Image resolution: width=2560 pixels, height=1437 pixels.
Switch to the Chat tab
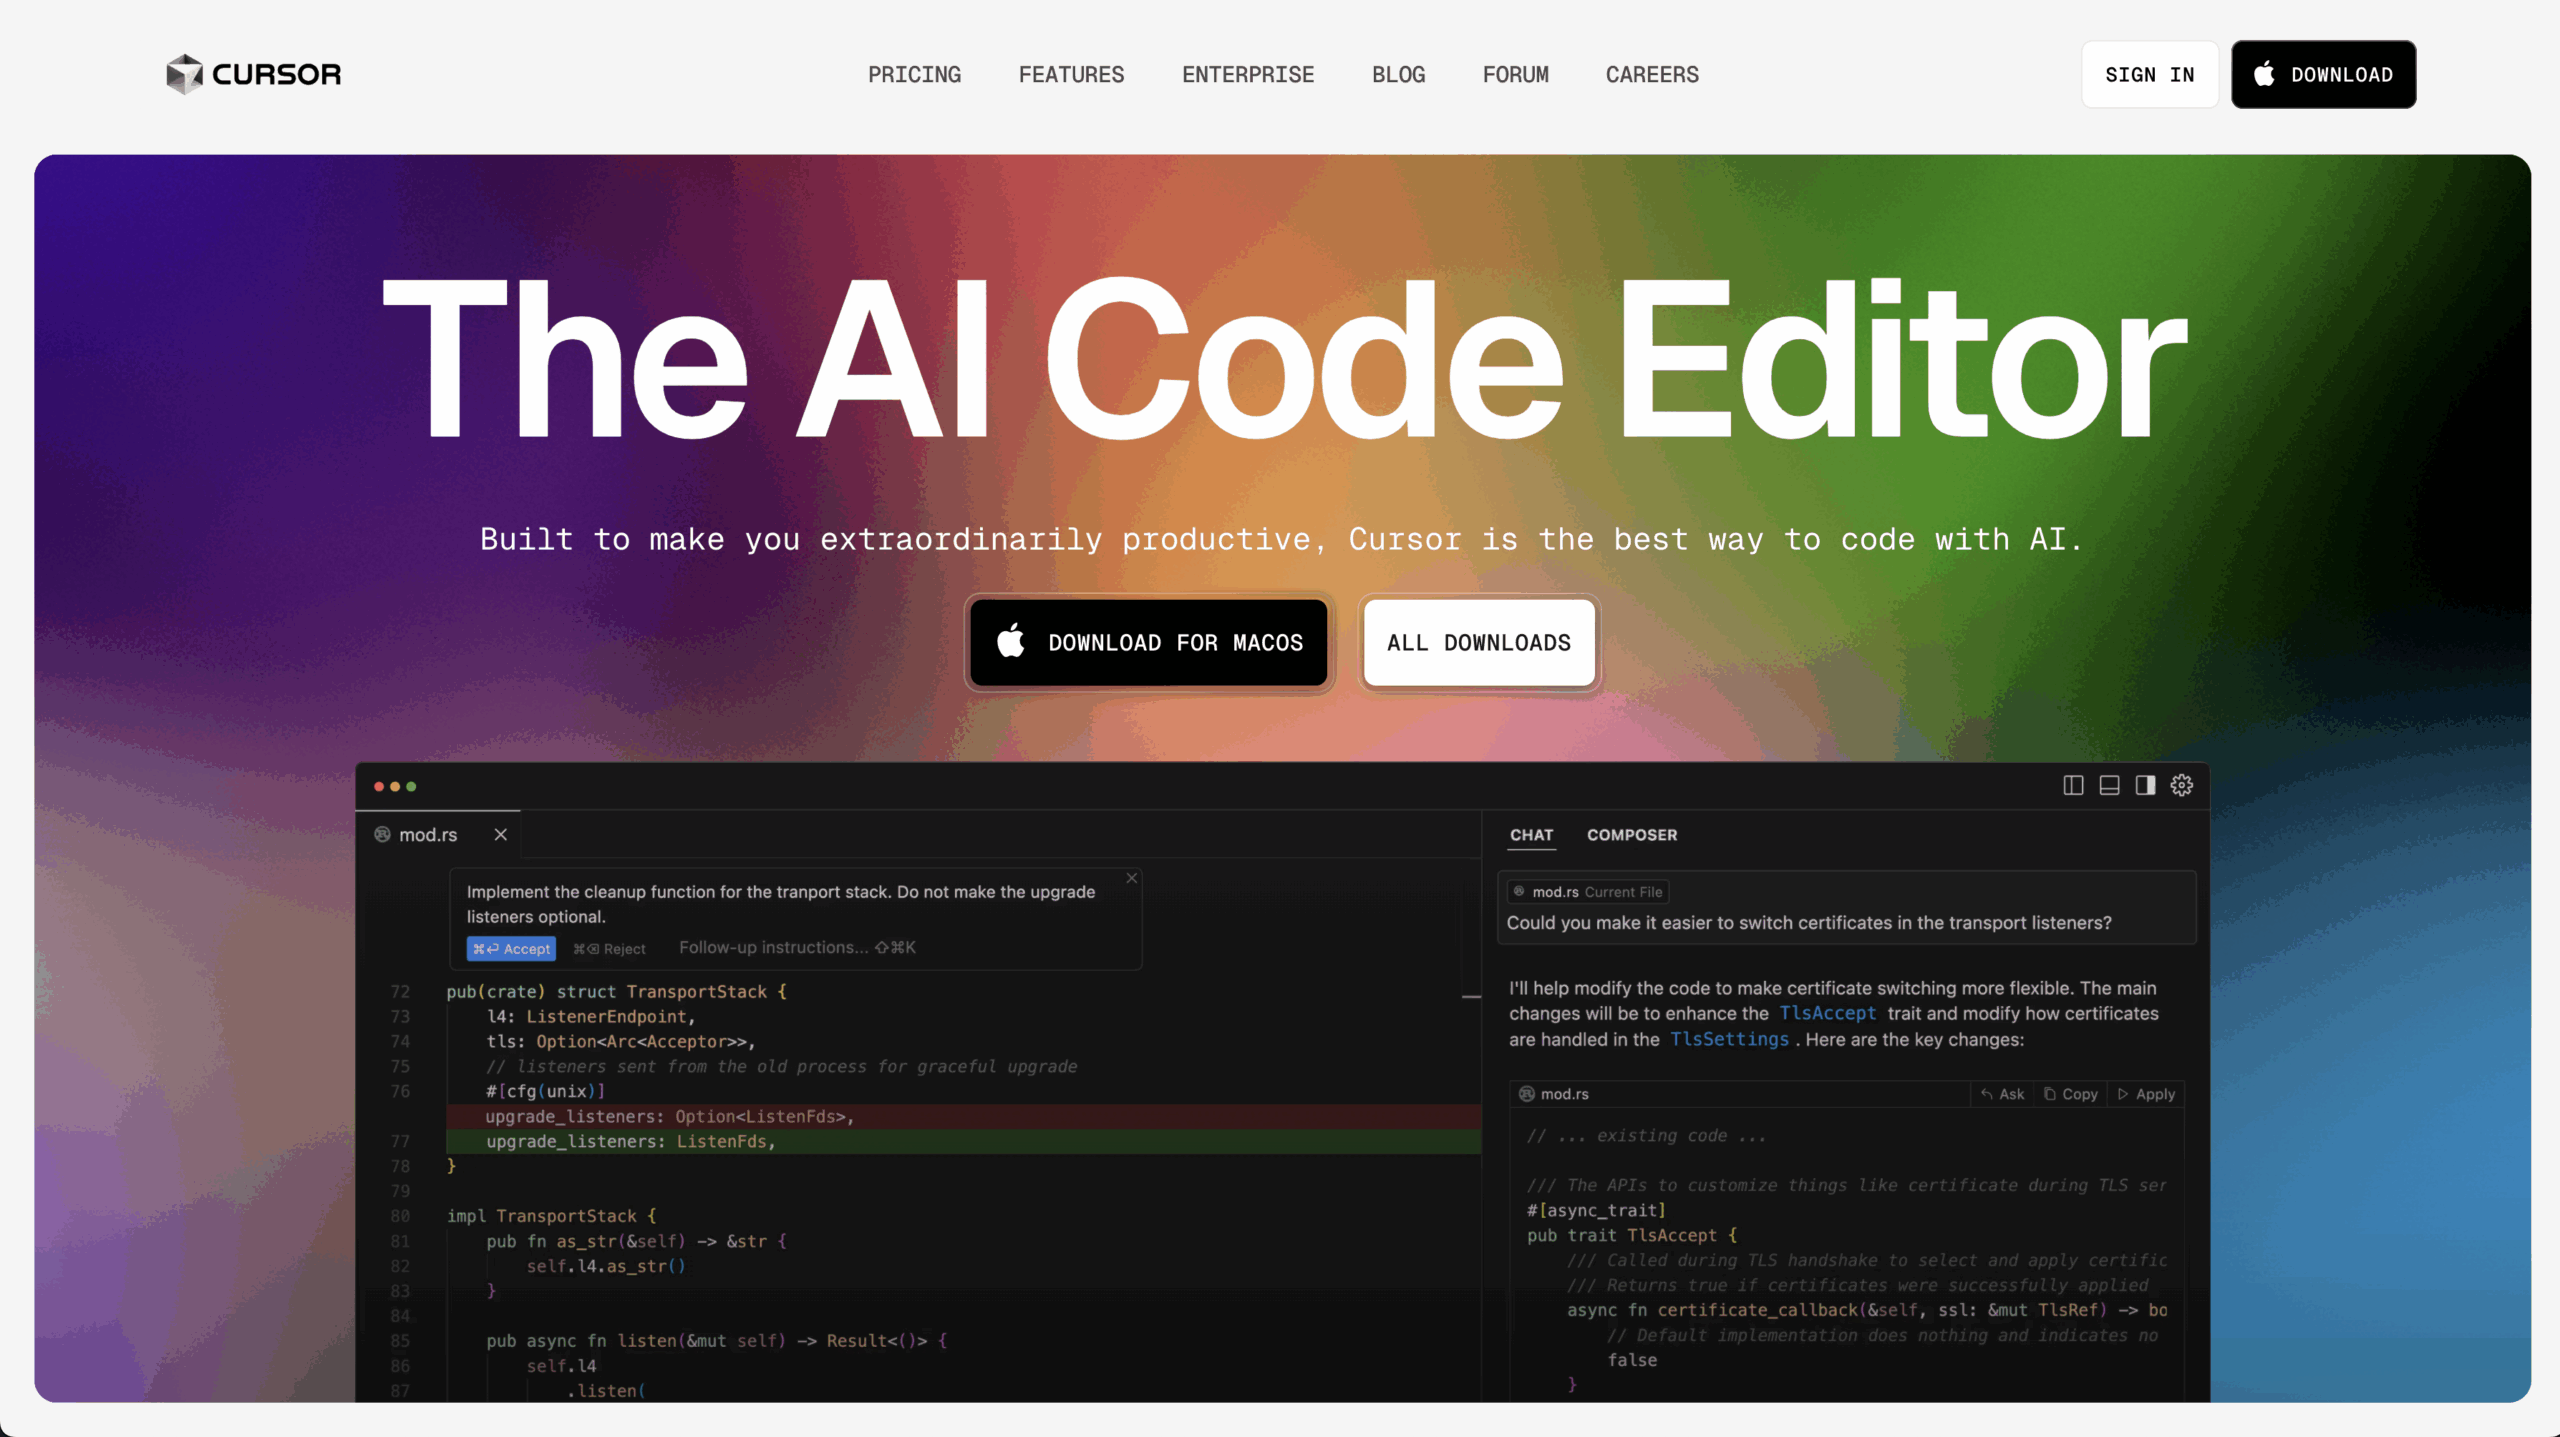1531,835
